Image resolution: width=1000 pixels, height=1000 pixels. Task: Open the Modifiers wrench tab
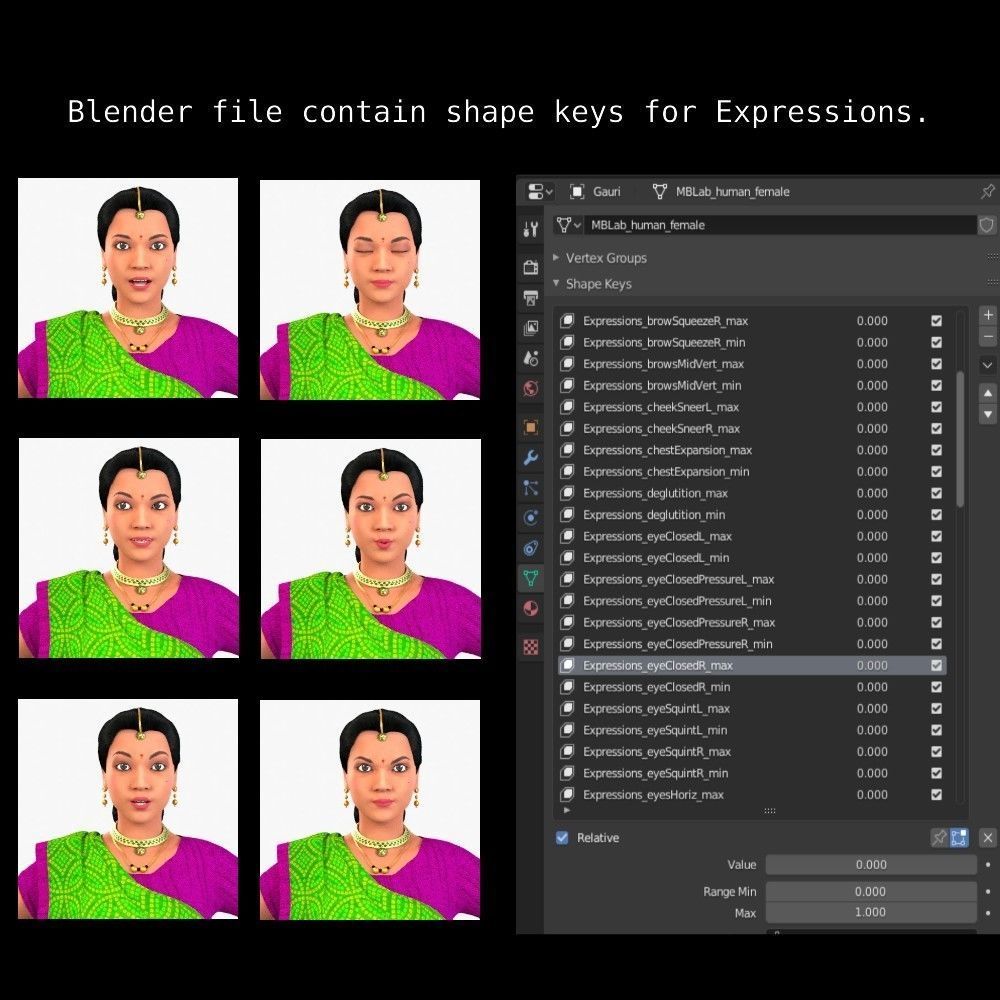click(531, 457)
